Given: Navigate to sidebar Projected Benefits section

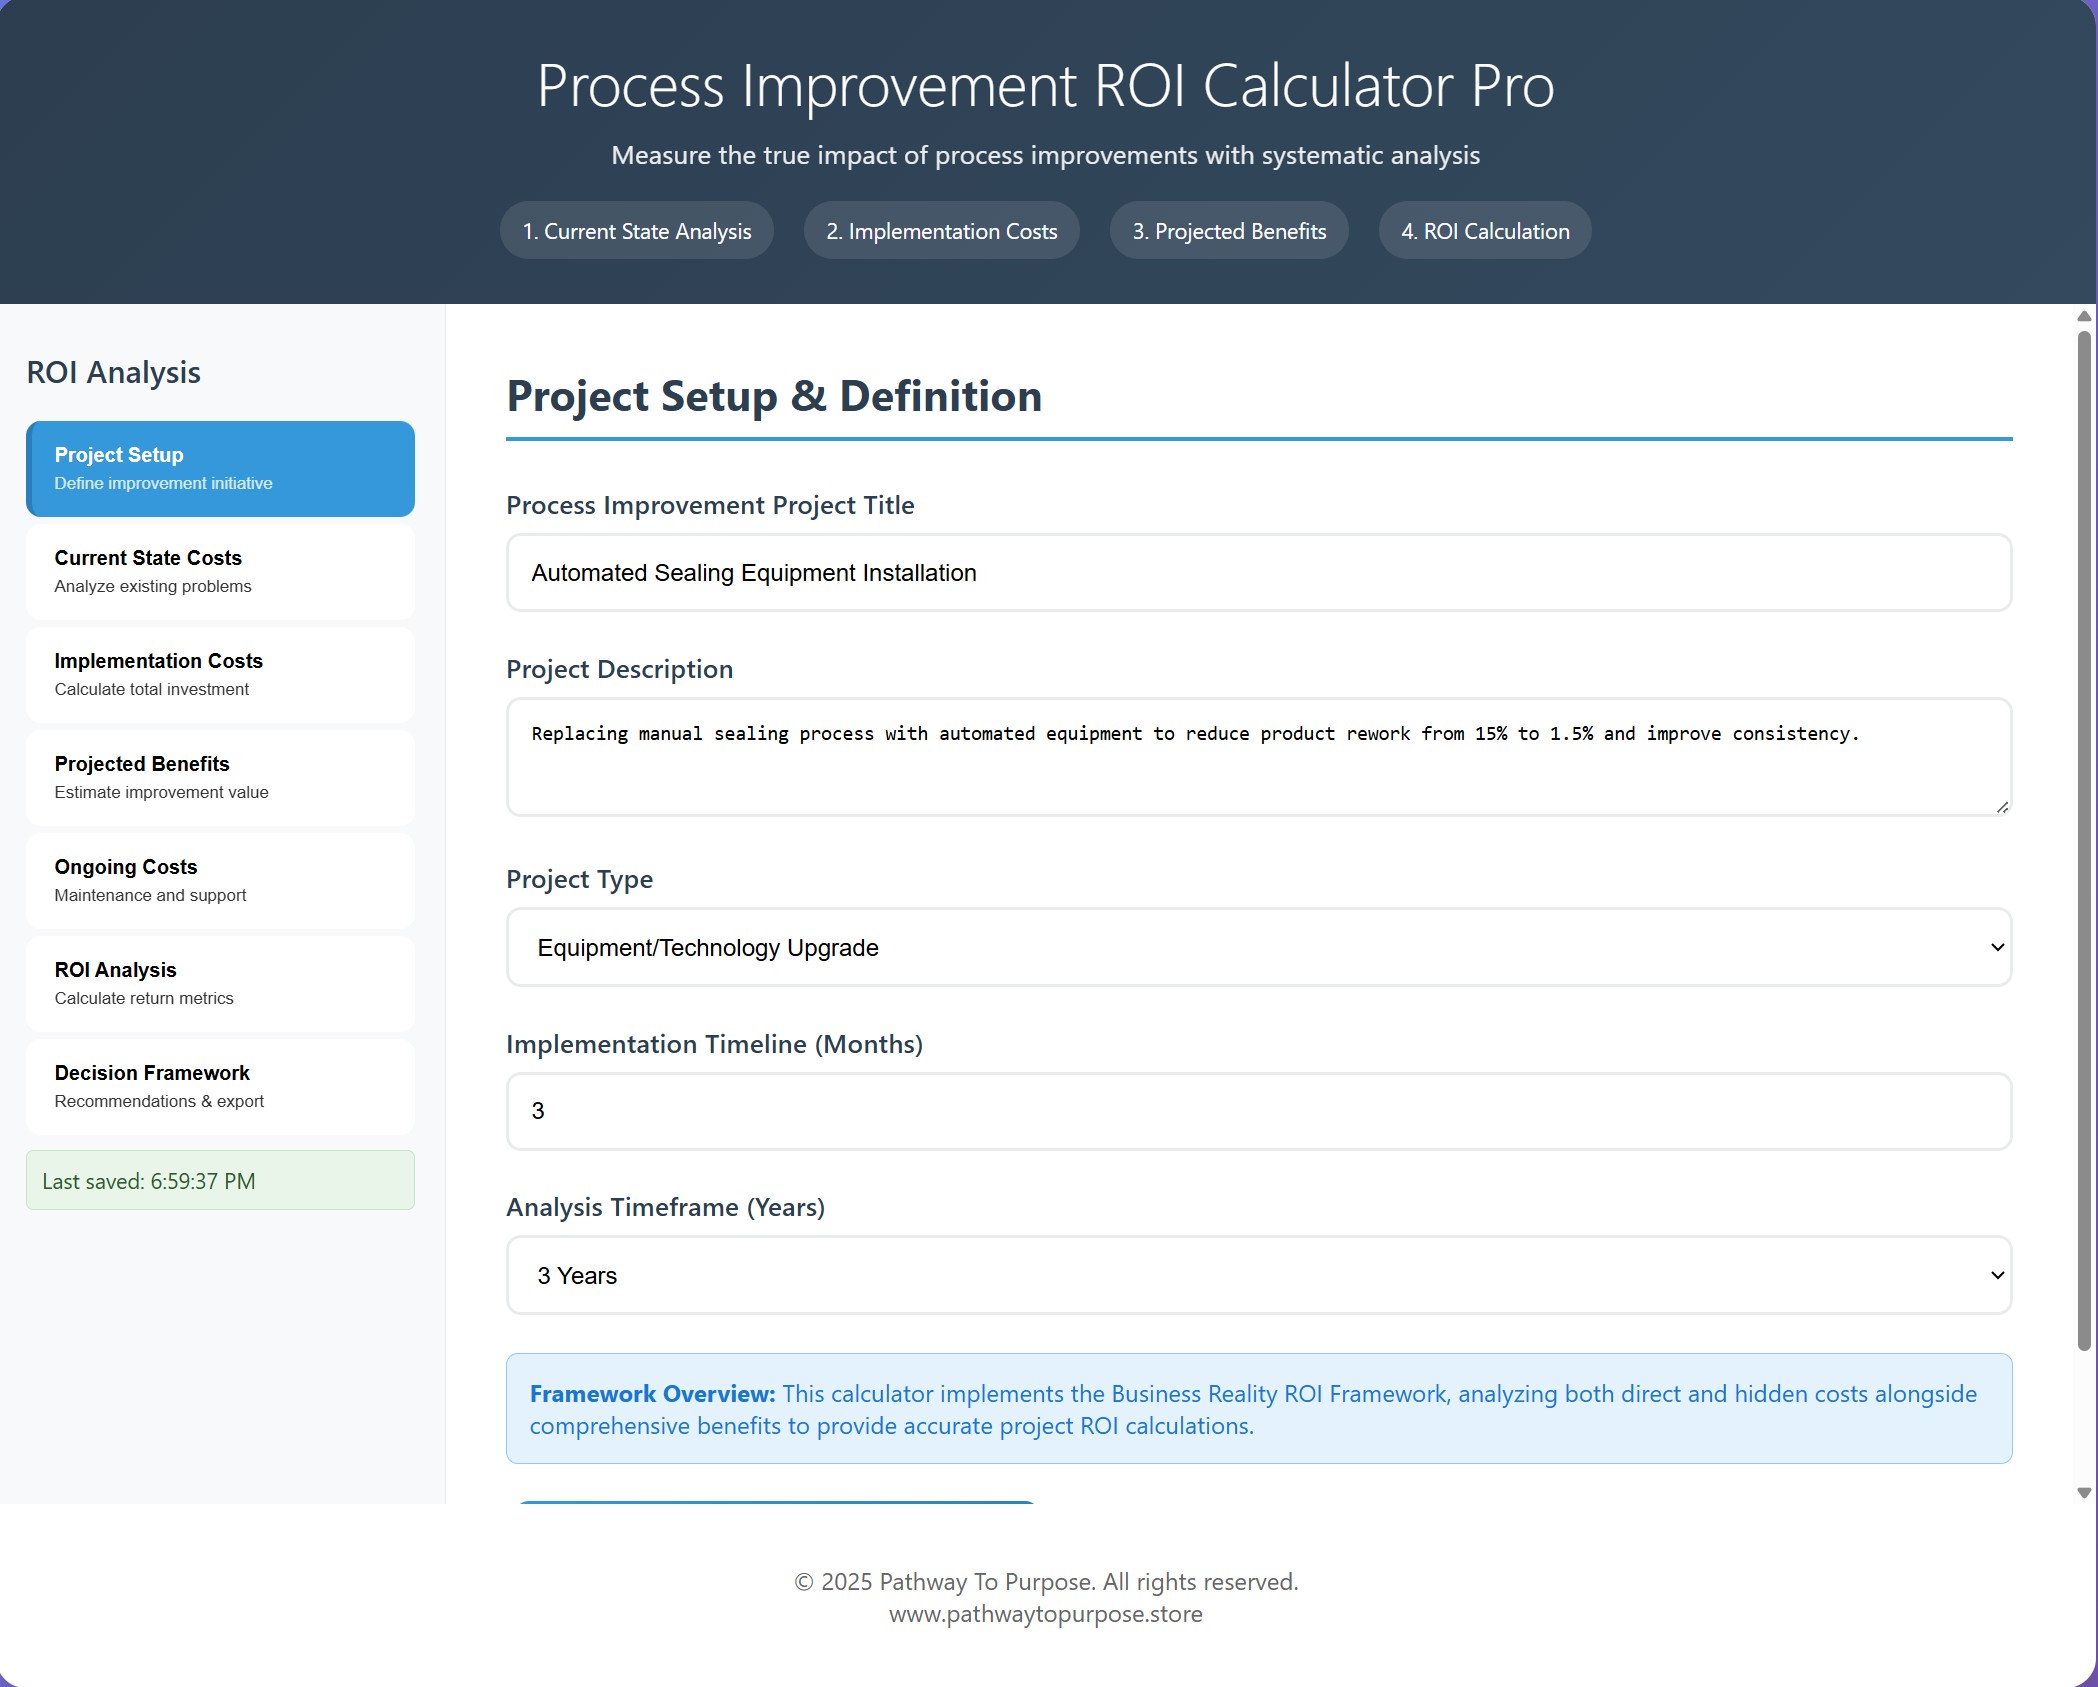Looking at the screenshot, I should (x=220, y=778).
